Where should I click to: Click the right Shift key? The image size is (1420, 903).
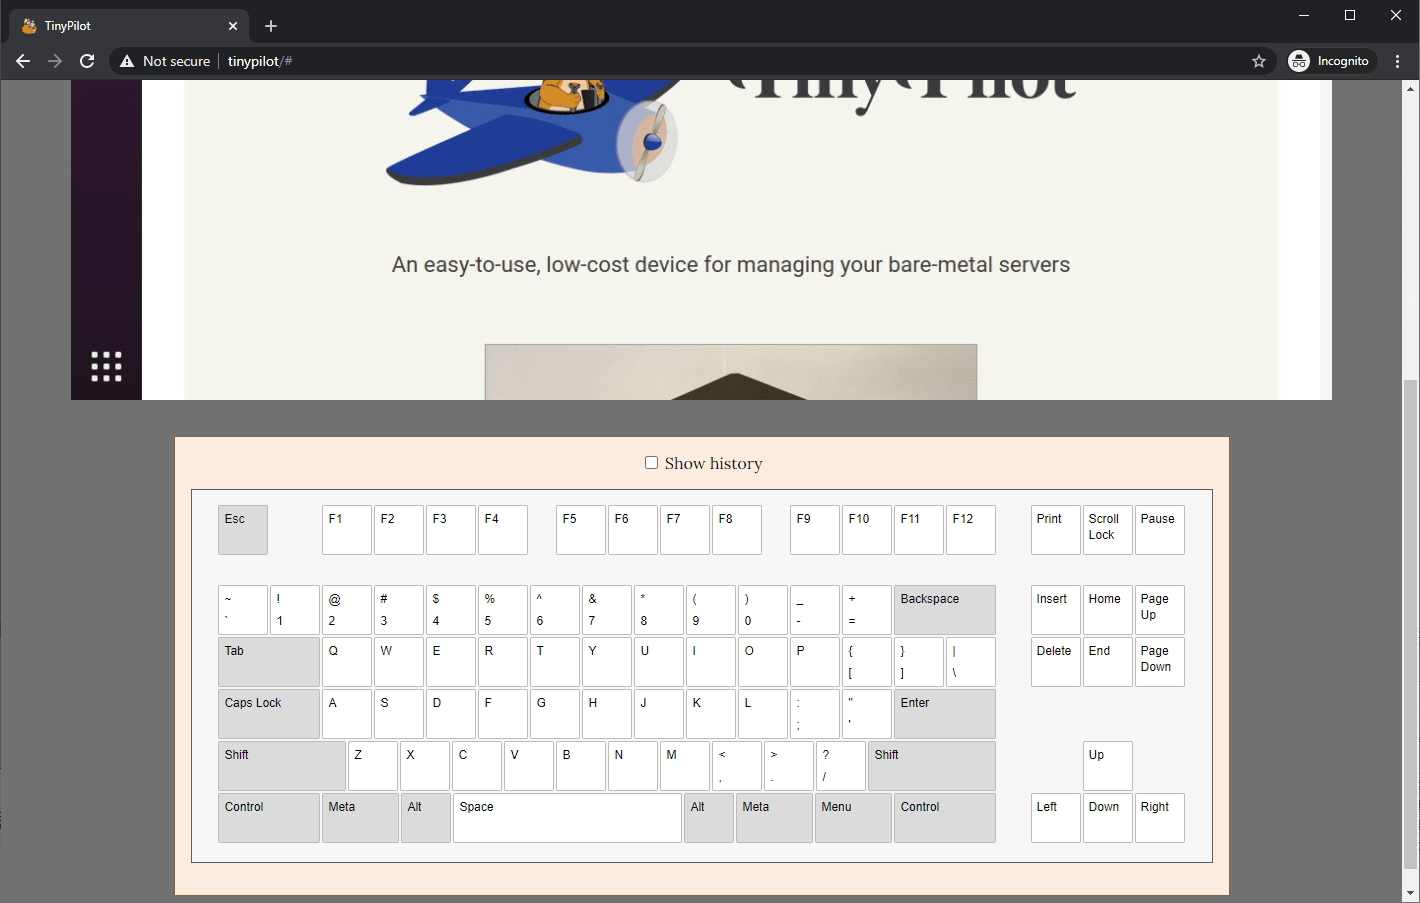(x=932, y=766)
